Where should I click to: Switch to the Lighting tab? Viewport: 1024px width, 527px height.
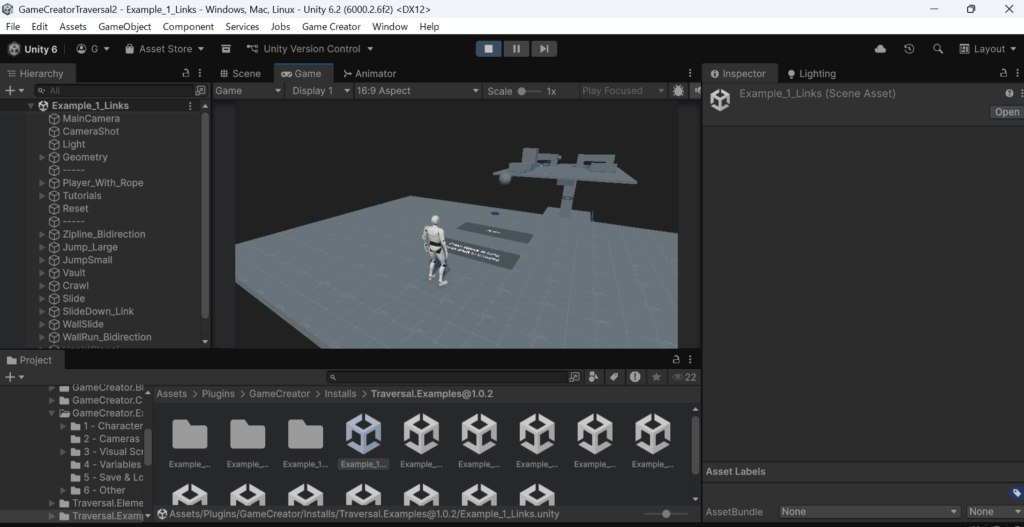810,74
